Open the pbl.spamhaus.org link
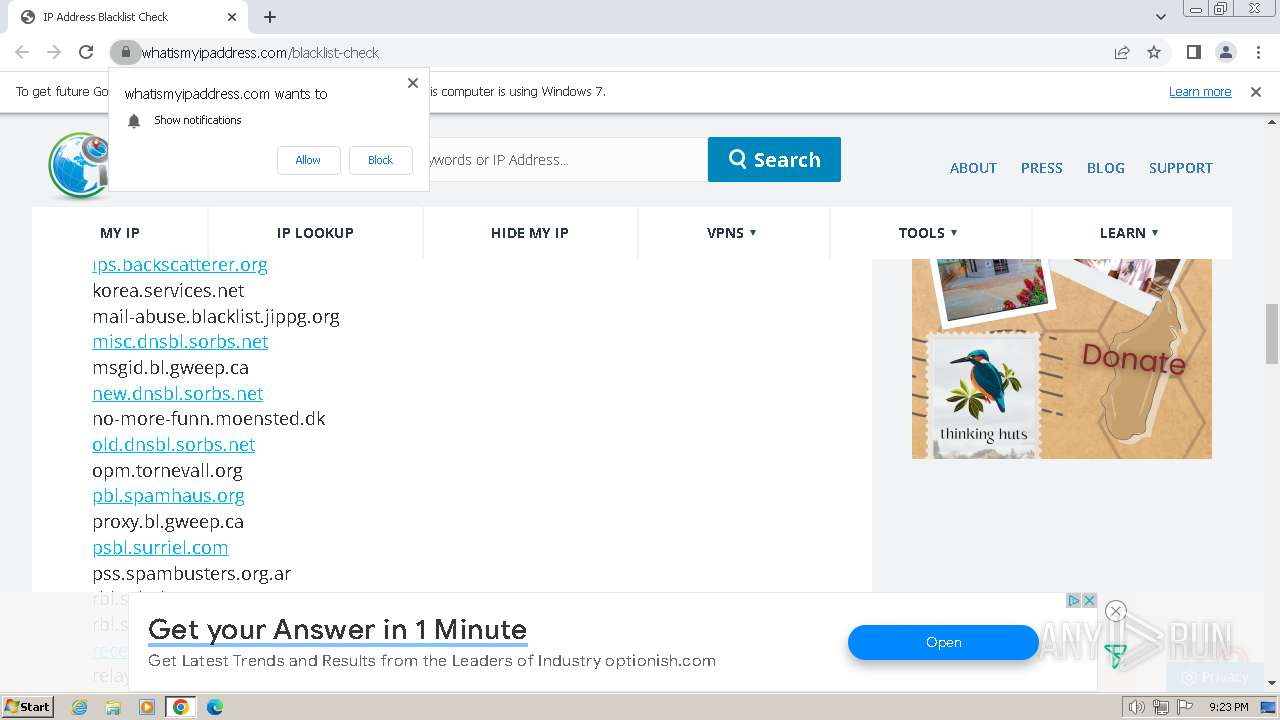 (168, 496)
